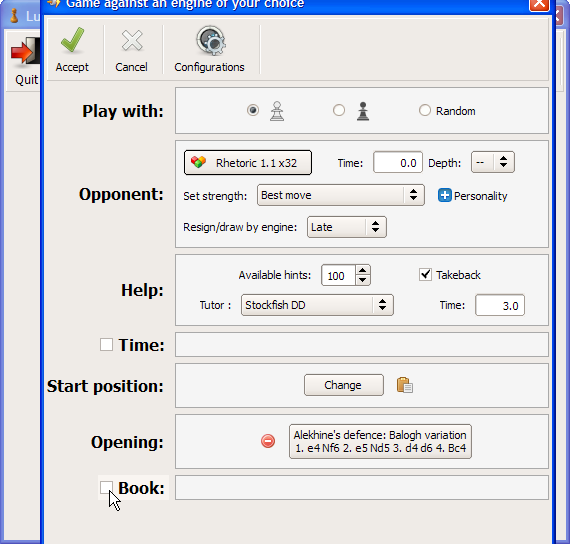The width and height of the screenshot is (570, 544).
Task: Click the green Accept checkmark icon
Action: pyautogui.click(x=72, y=40)
